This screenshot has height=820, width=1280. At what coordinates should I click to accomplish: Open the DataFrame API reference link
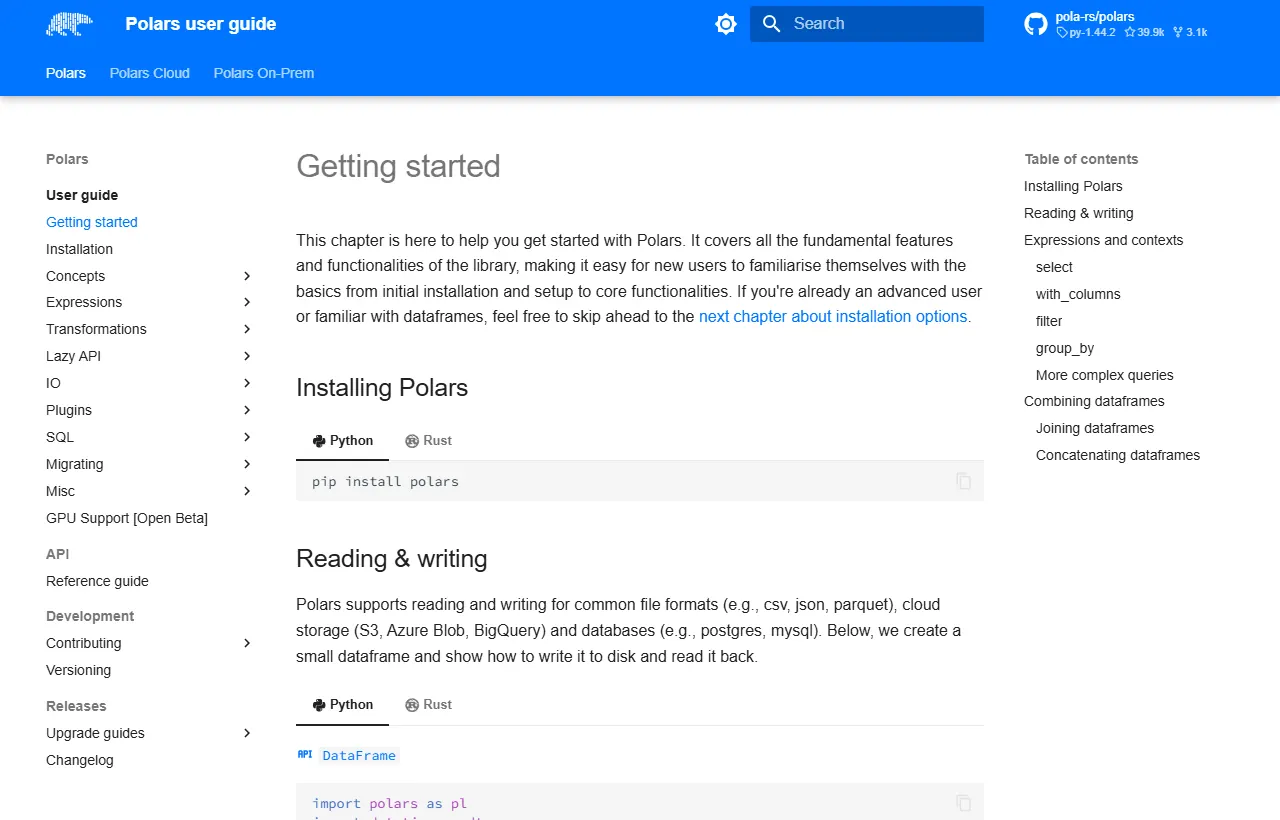359,755
